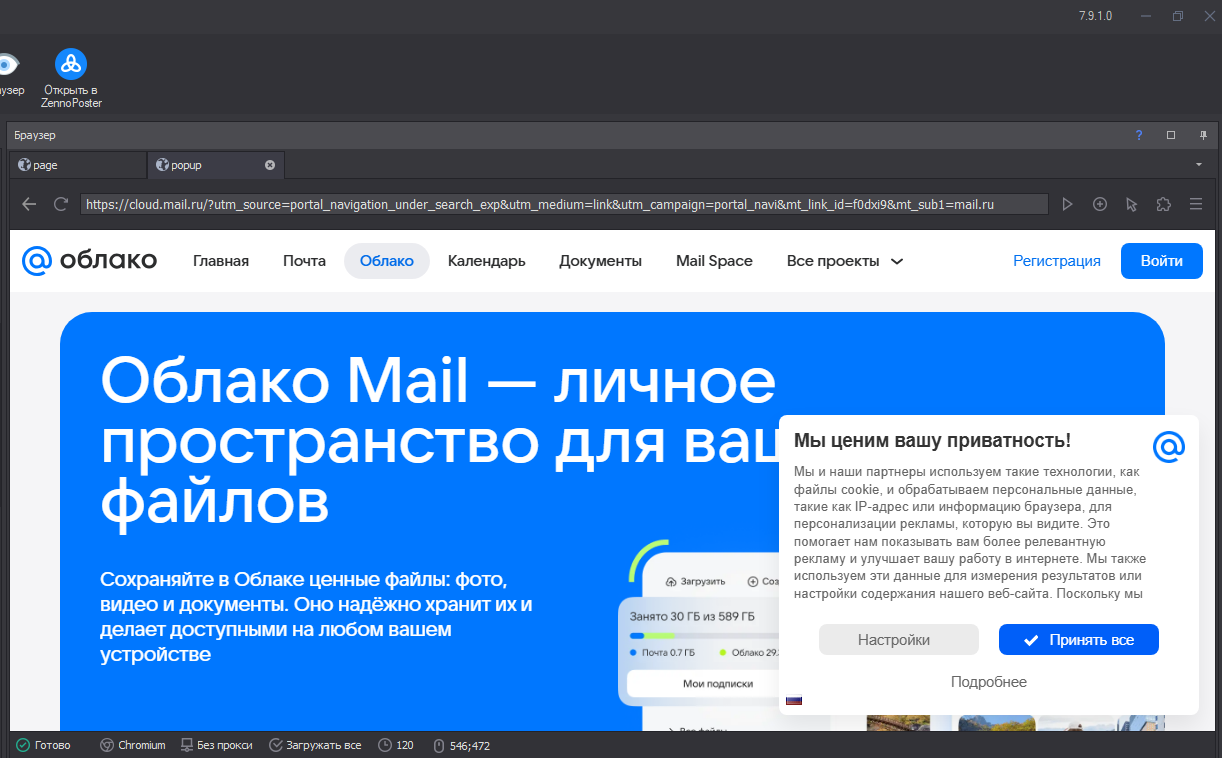The image size is (1222, 758).
Task: Click Настройки in privacy dialog
Action: point(898,640)
